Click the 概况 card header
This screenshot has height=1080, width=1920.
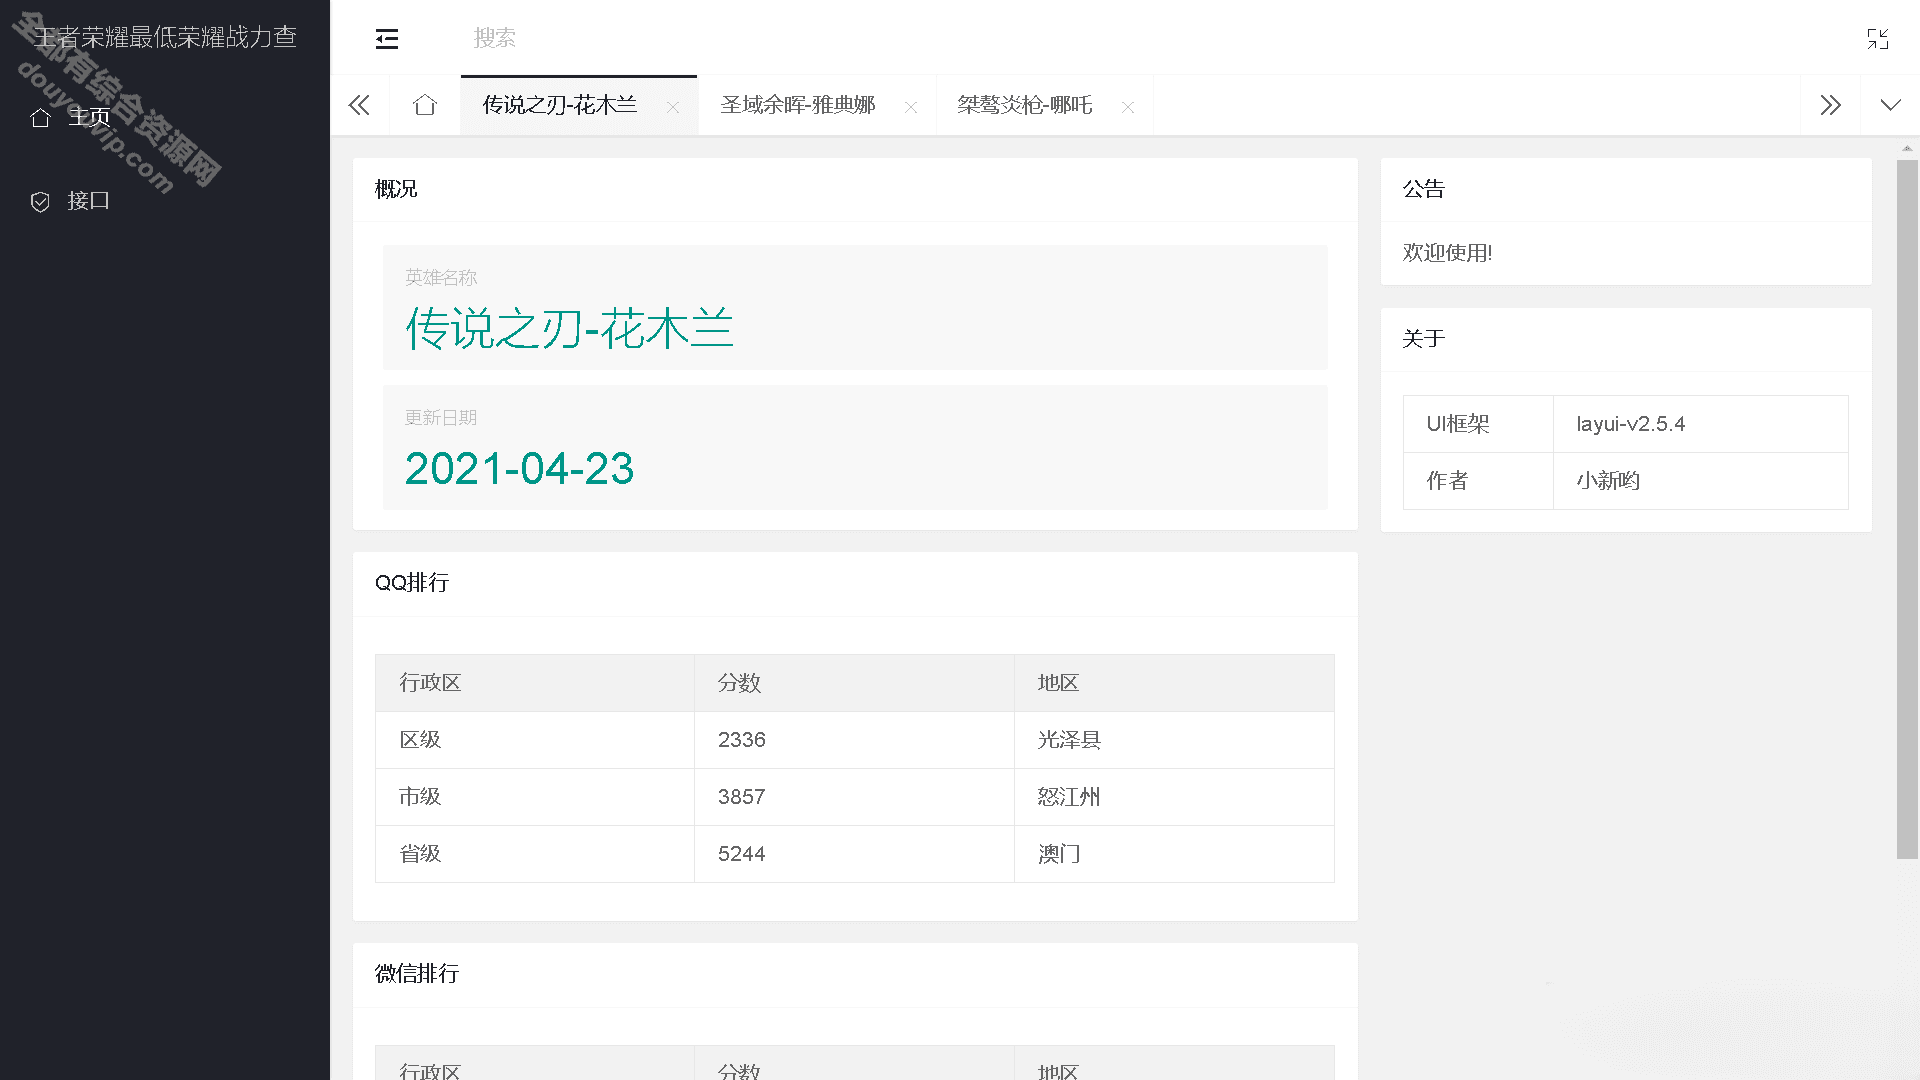(855, 189)
